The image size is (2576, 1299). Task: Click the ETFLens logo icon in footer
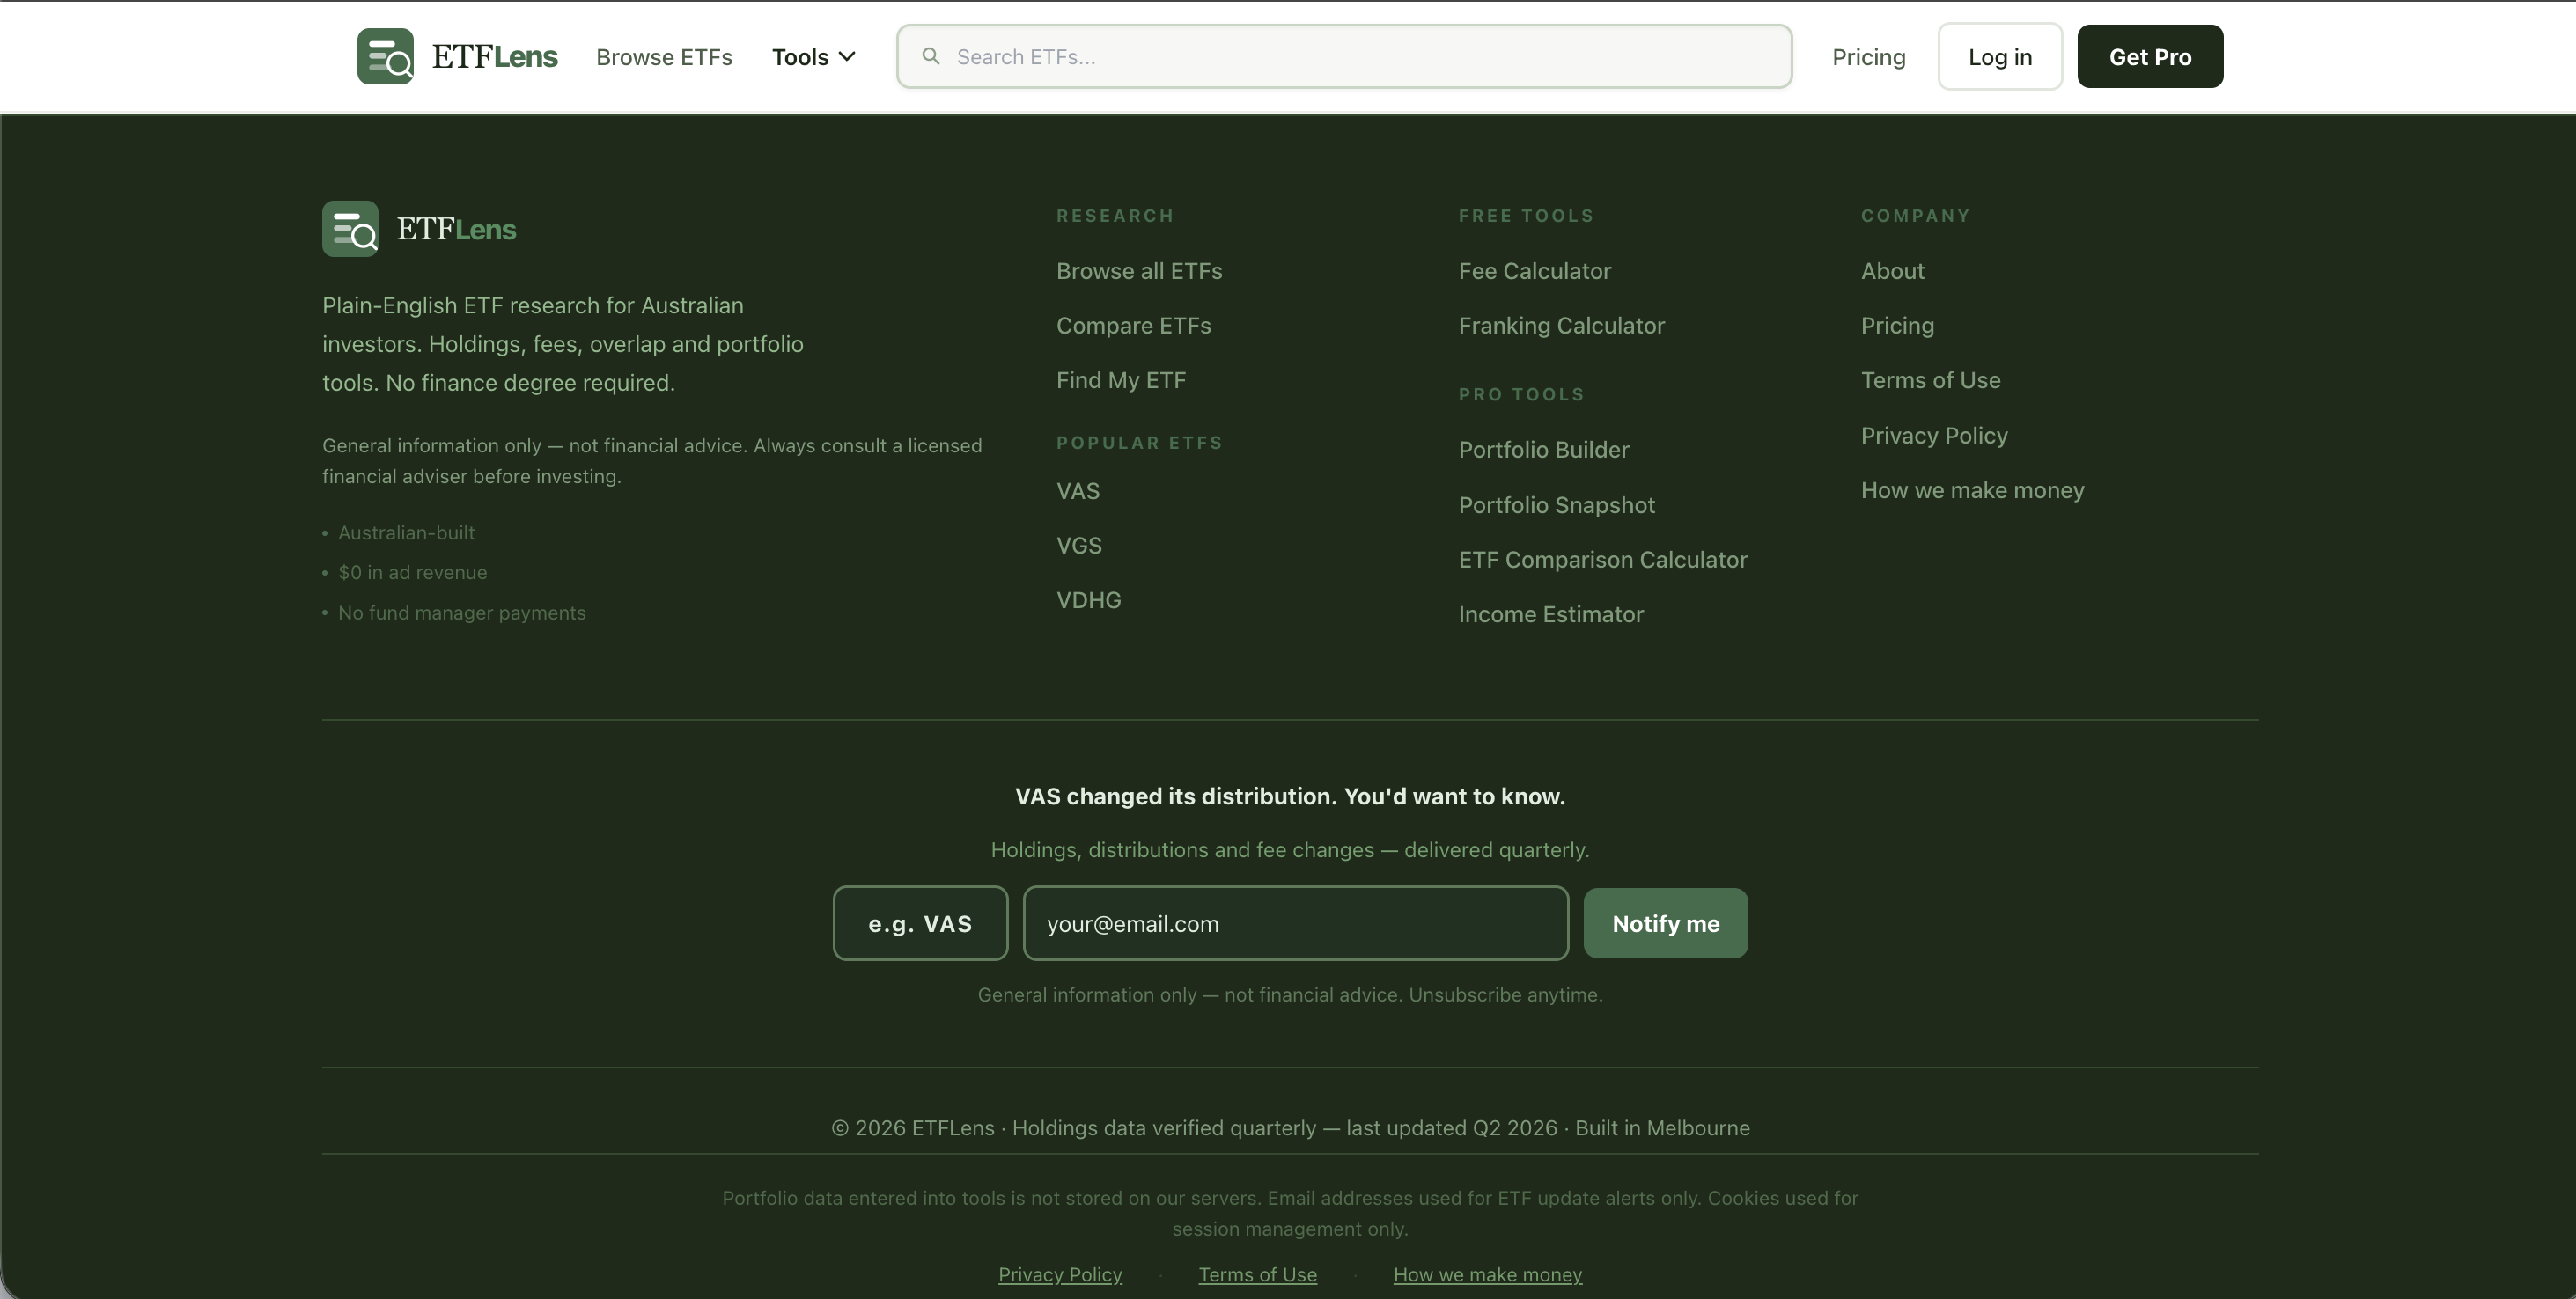pyautogui.click(x=350, y=229)
